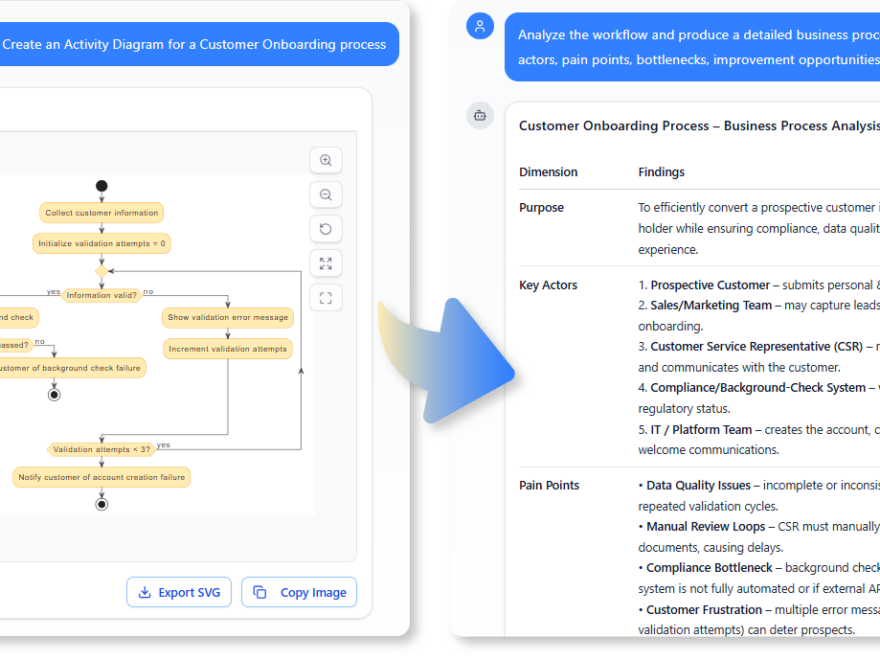Select the Information valid? decision diamond

(104, 295)
